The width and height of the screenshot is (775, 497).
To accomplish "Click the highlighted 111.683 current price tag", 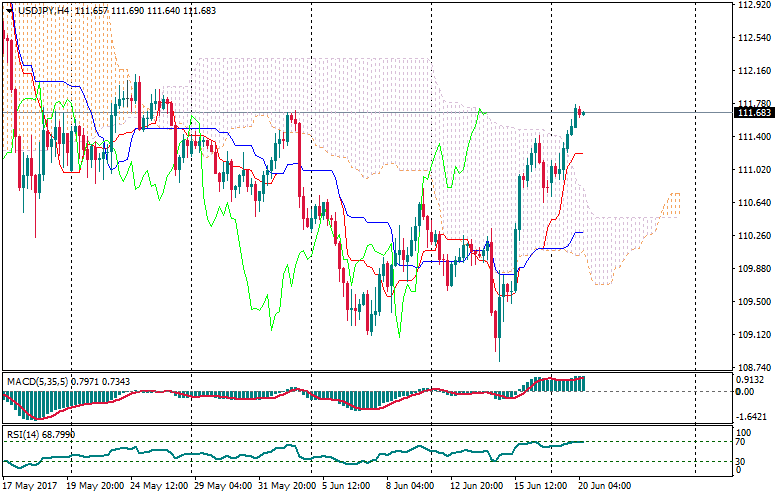I will (751, 113).
